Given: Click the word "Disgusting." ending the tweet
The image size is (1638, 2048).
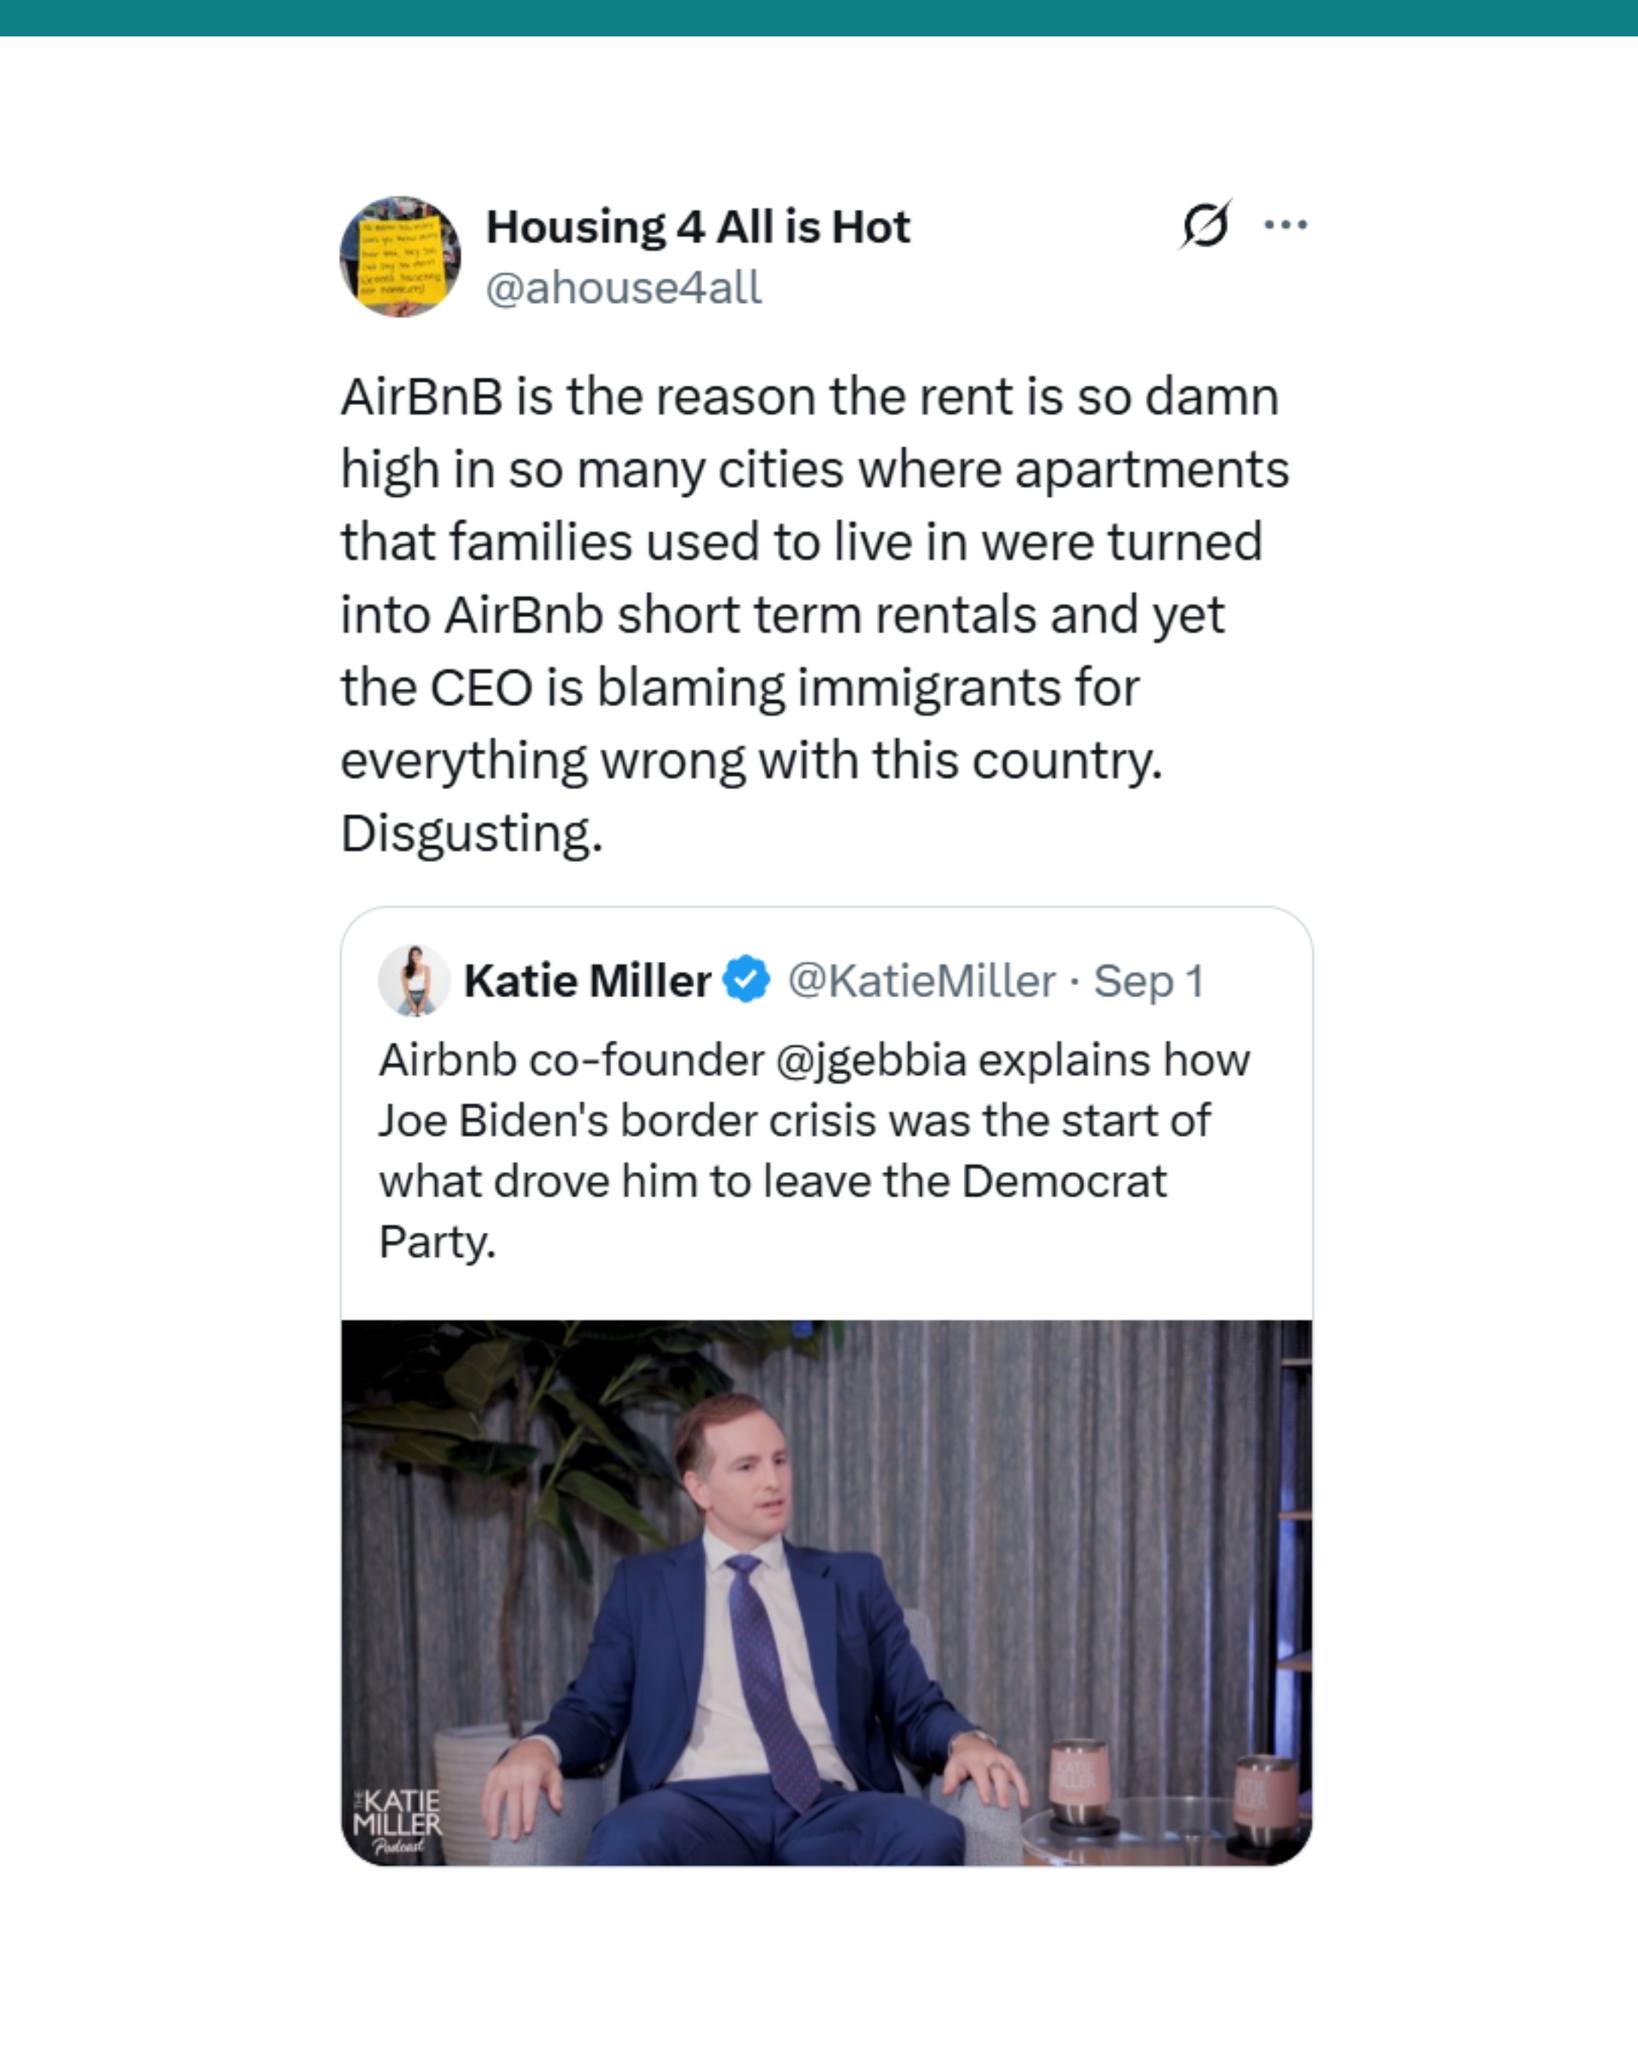Looking at the screenshot, I should (x=472, y=833).
